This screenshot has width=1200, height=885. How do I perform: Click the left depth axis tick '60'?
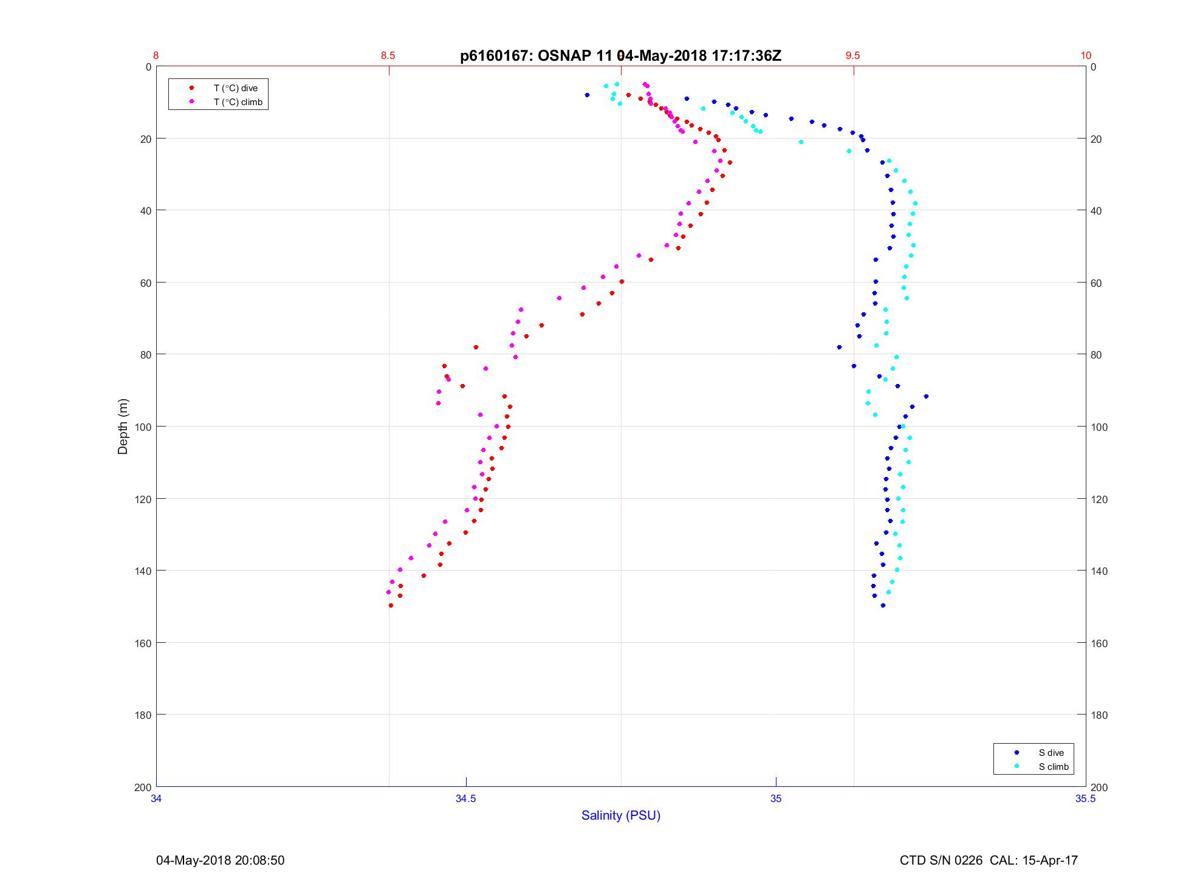[146, 283]
